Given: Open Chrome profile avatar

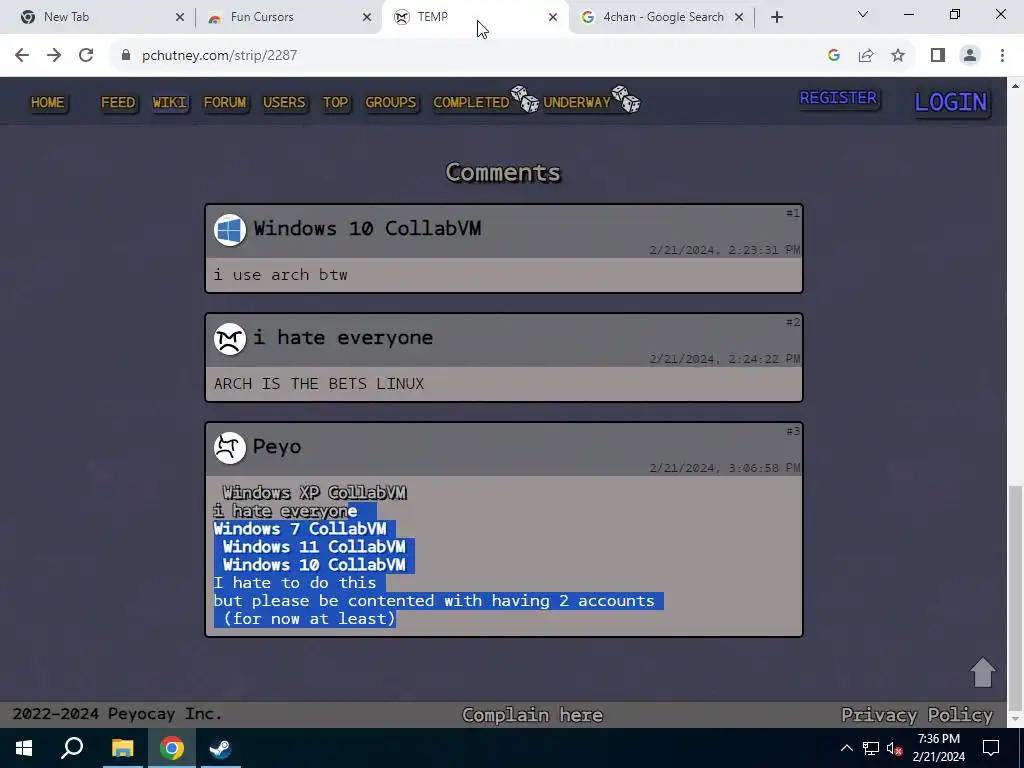Looking at the screenshot, I should [x=970, y=56].
